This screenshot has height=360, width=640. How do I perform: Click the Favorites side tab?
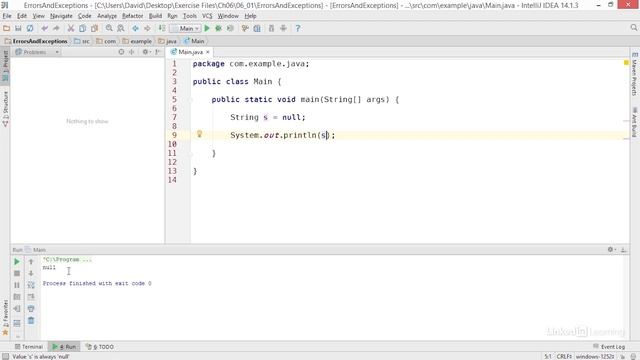[x=5, y=318]
